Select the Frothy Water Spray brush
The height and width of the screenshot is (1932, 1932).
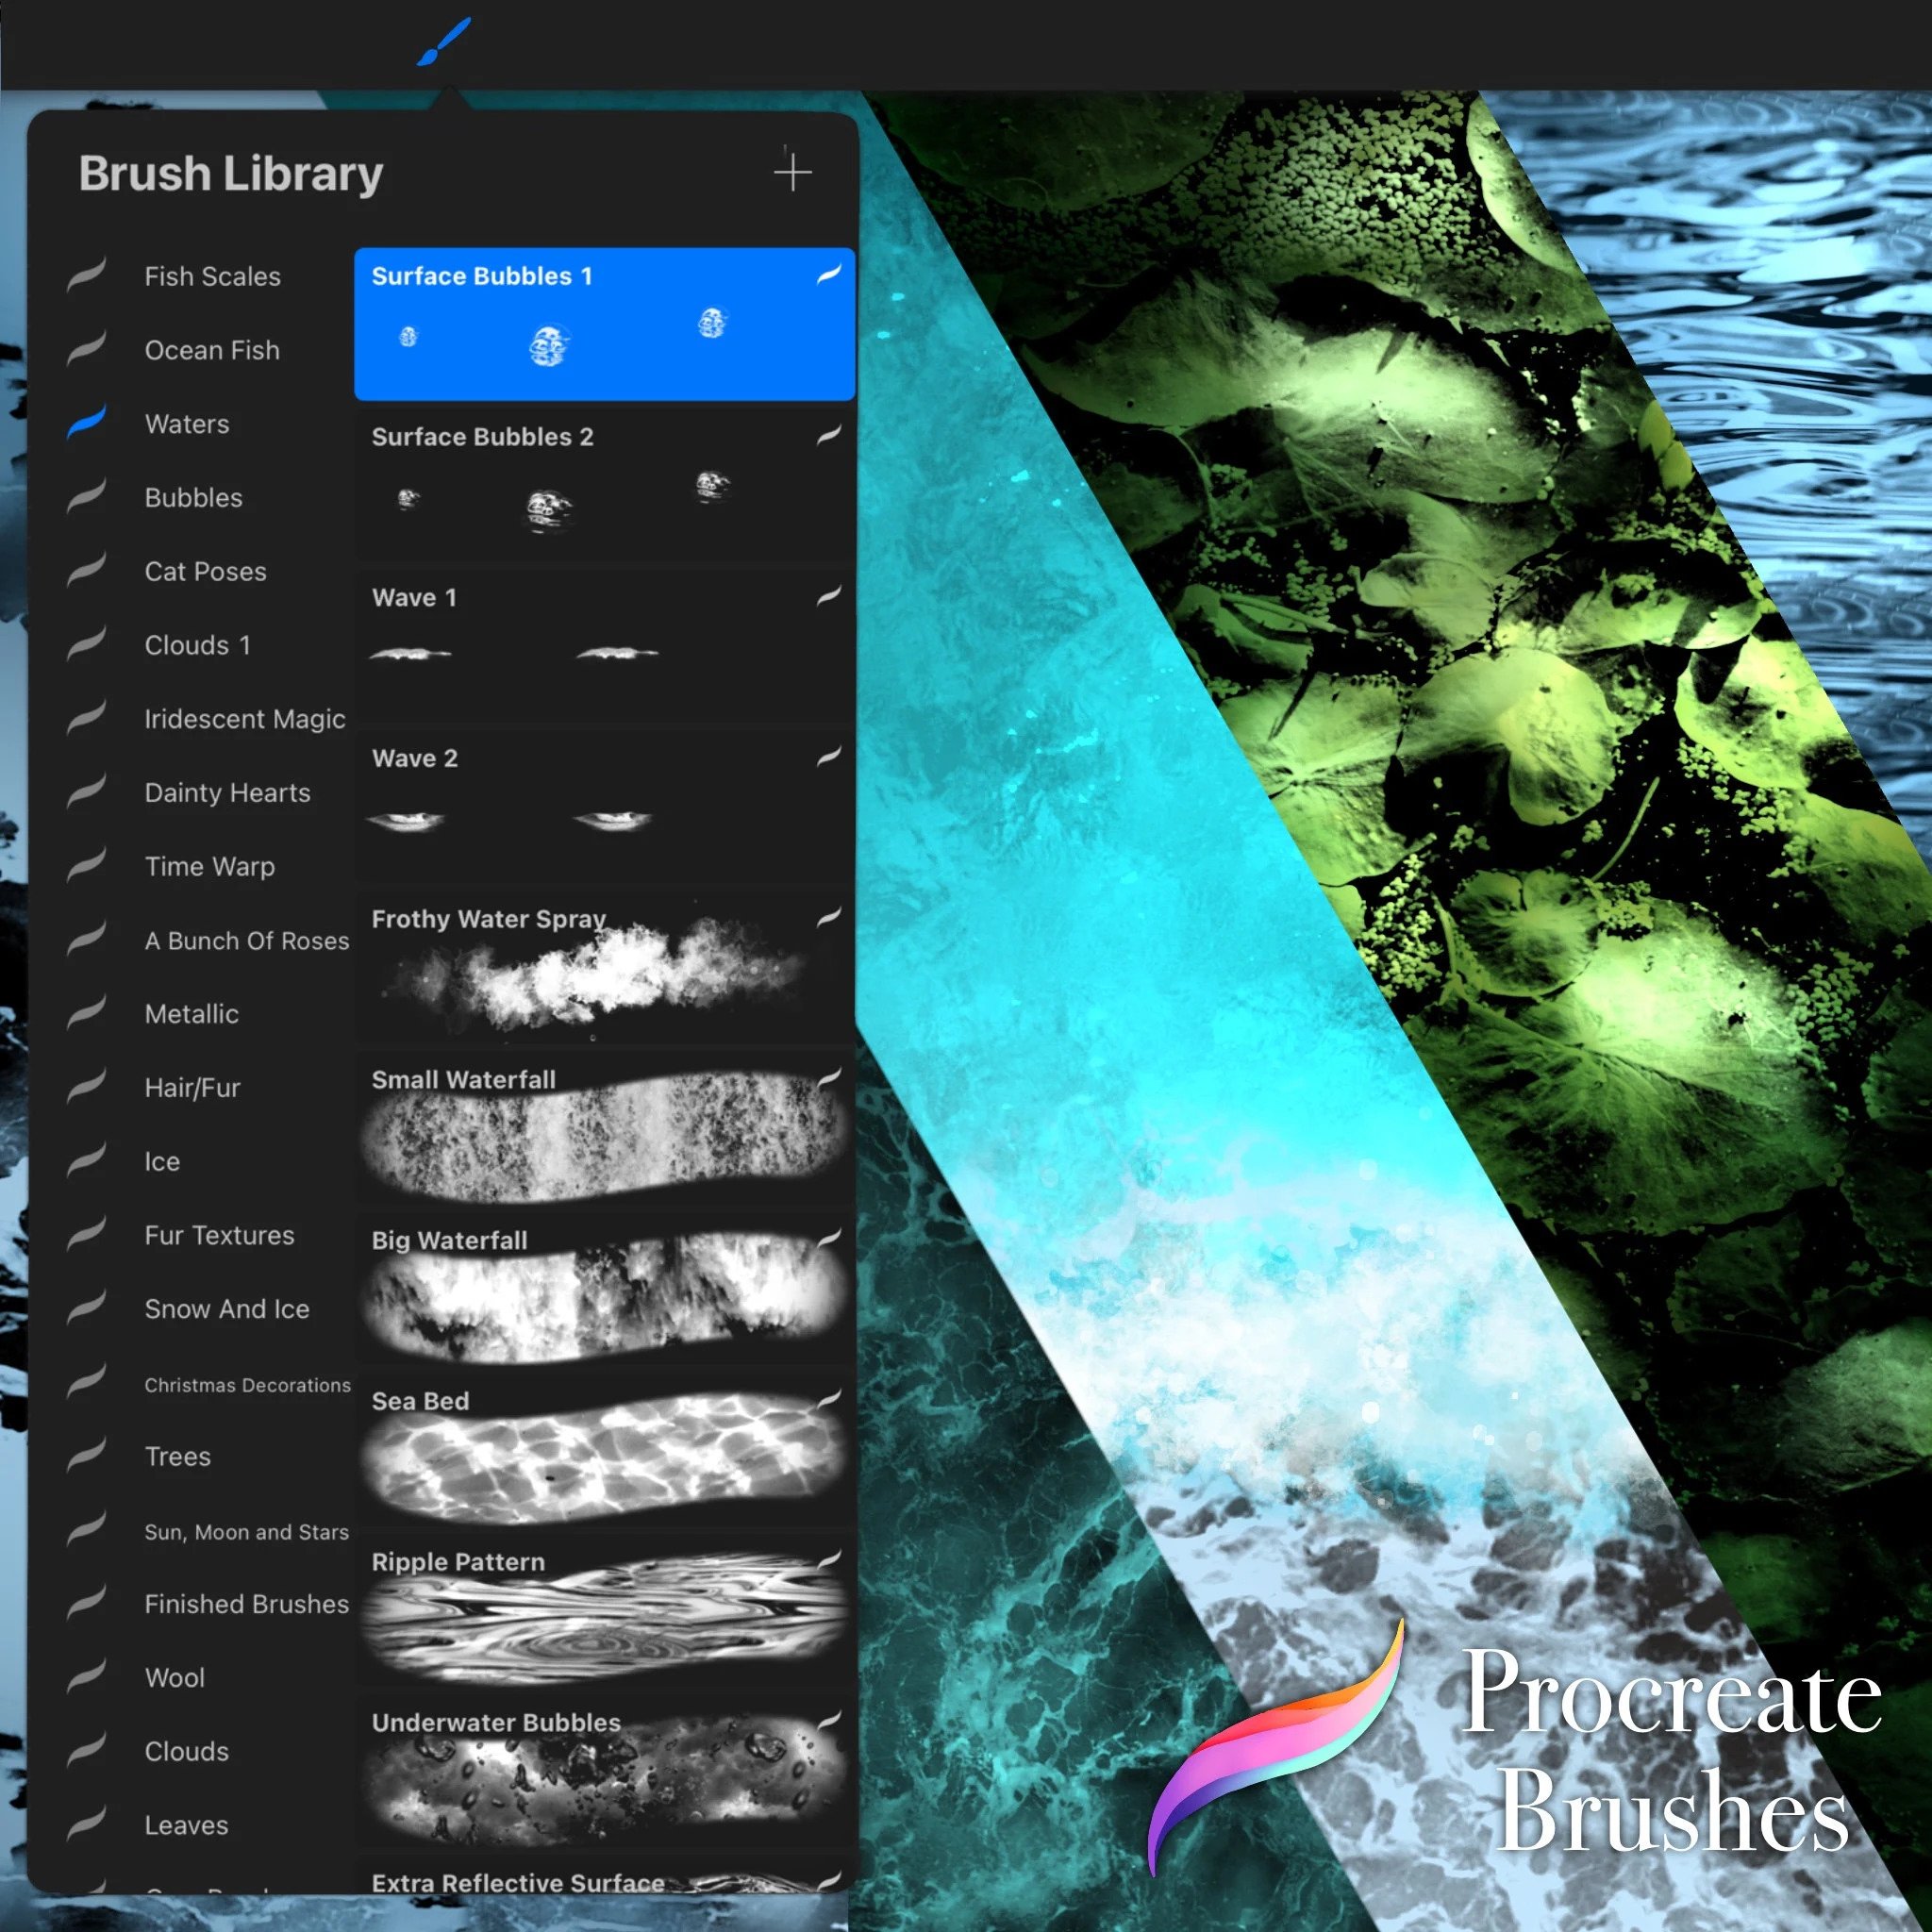(604, 965)
